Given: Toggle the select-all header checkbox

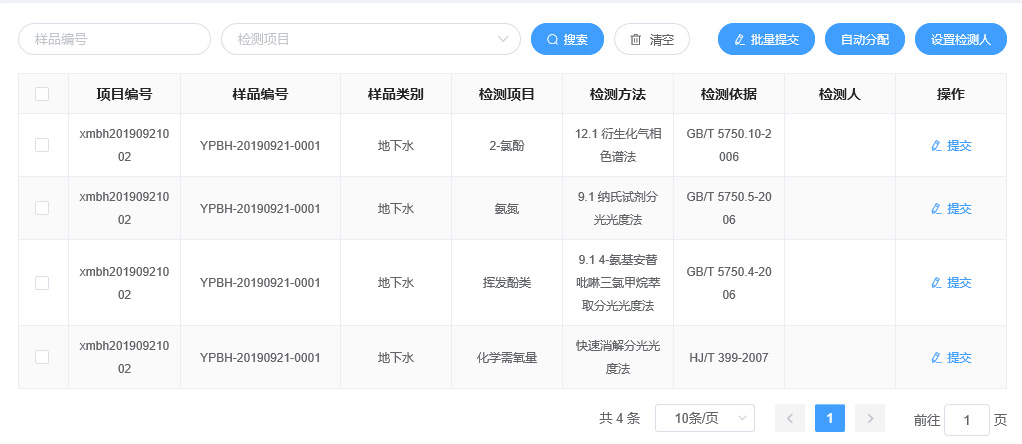Looking at the screenshot, I should [x=42, y=94].
